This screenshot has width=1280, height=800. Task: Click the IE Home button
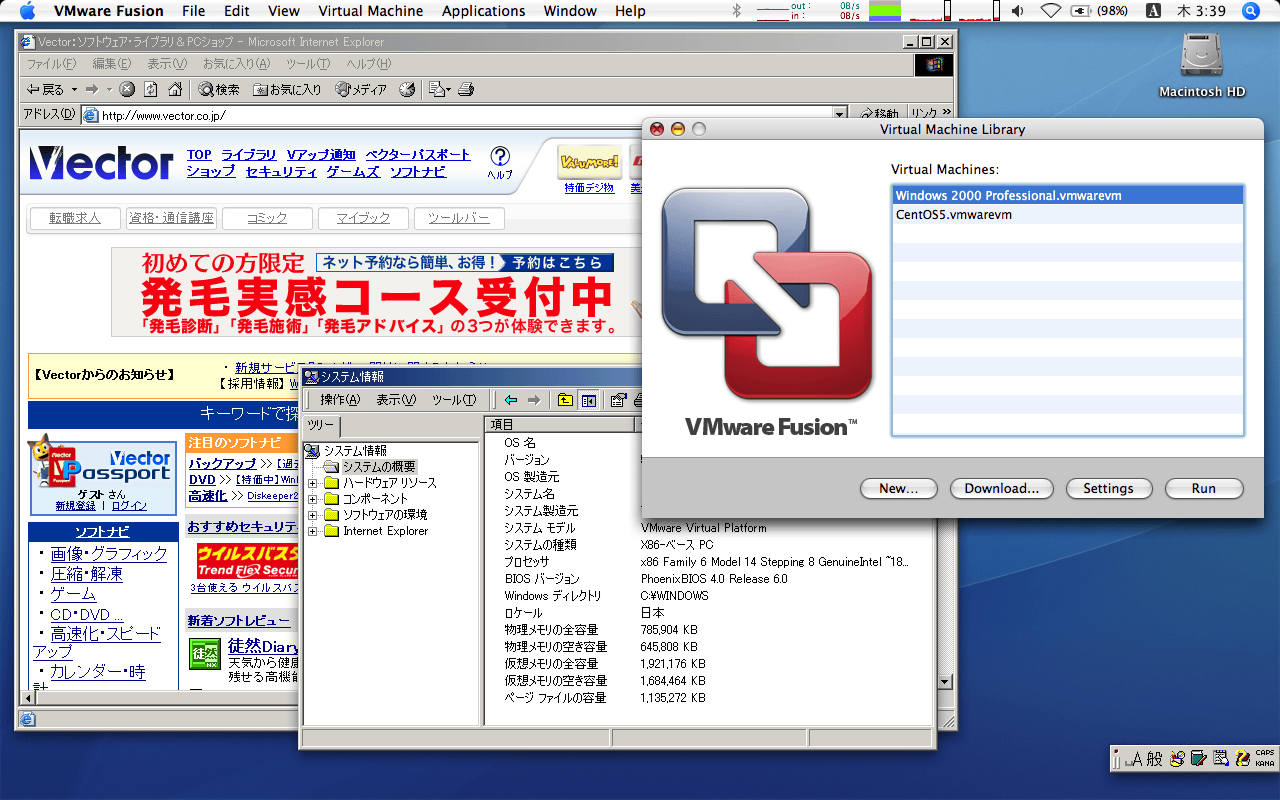pos(174,90)
